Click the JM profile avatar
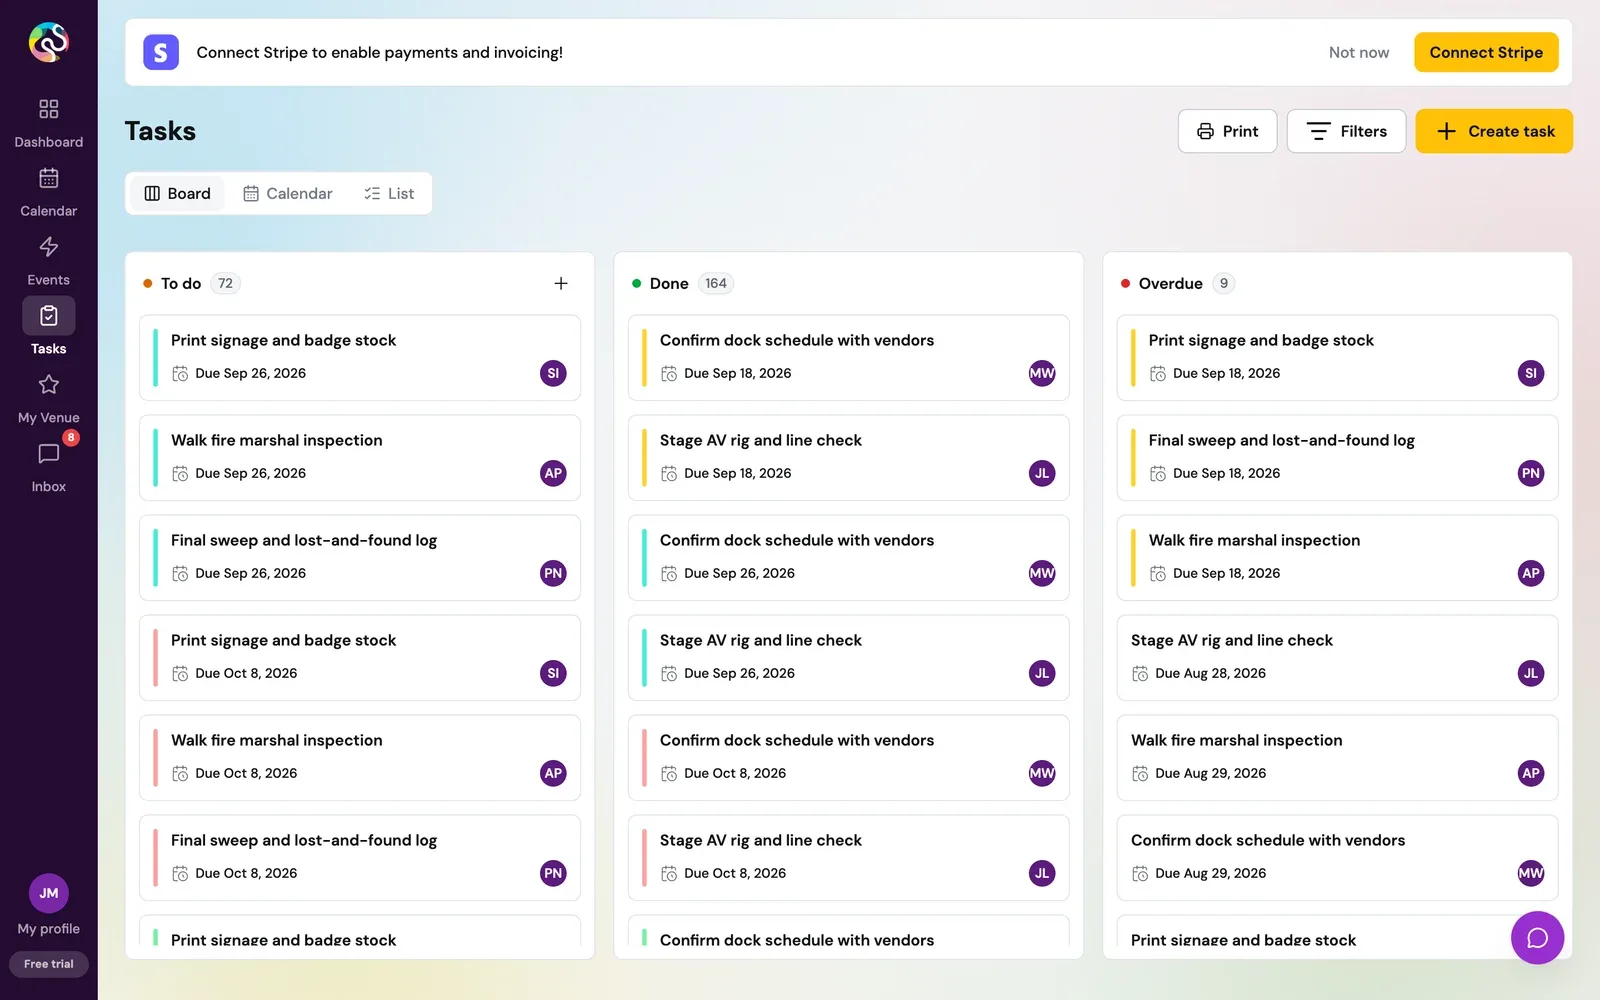 click(48, 893)
